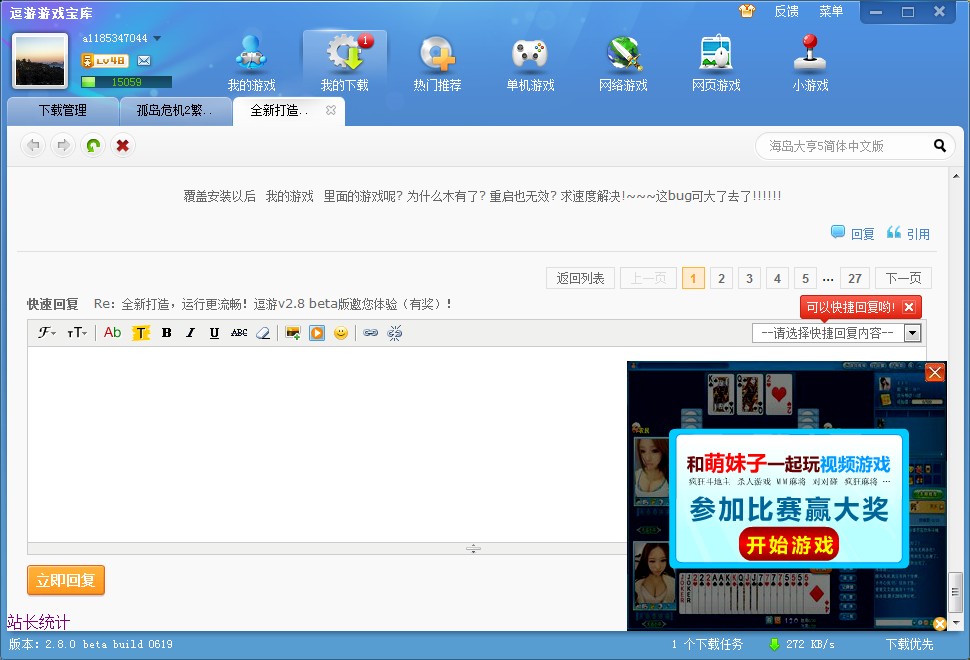The image size is (970, 660).
Task: Open the 菜单 menu
Action: 831,11
